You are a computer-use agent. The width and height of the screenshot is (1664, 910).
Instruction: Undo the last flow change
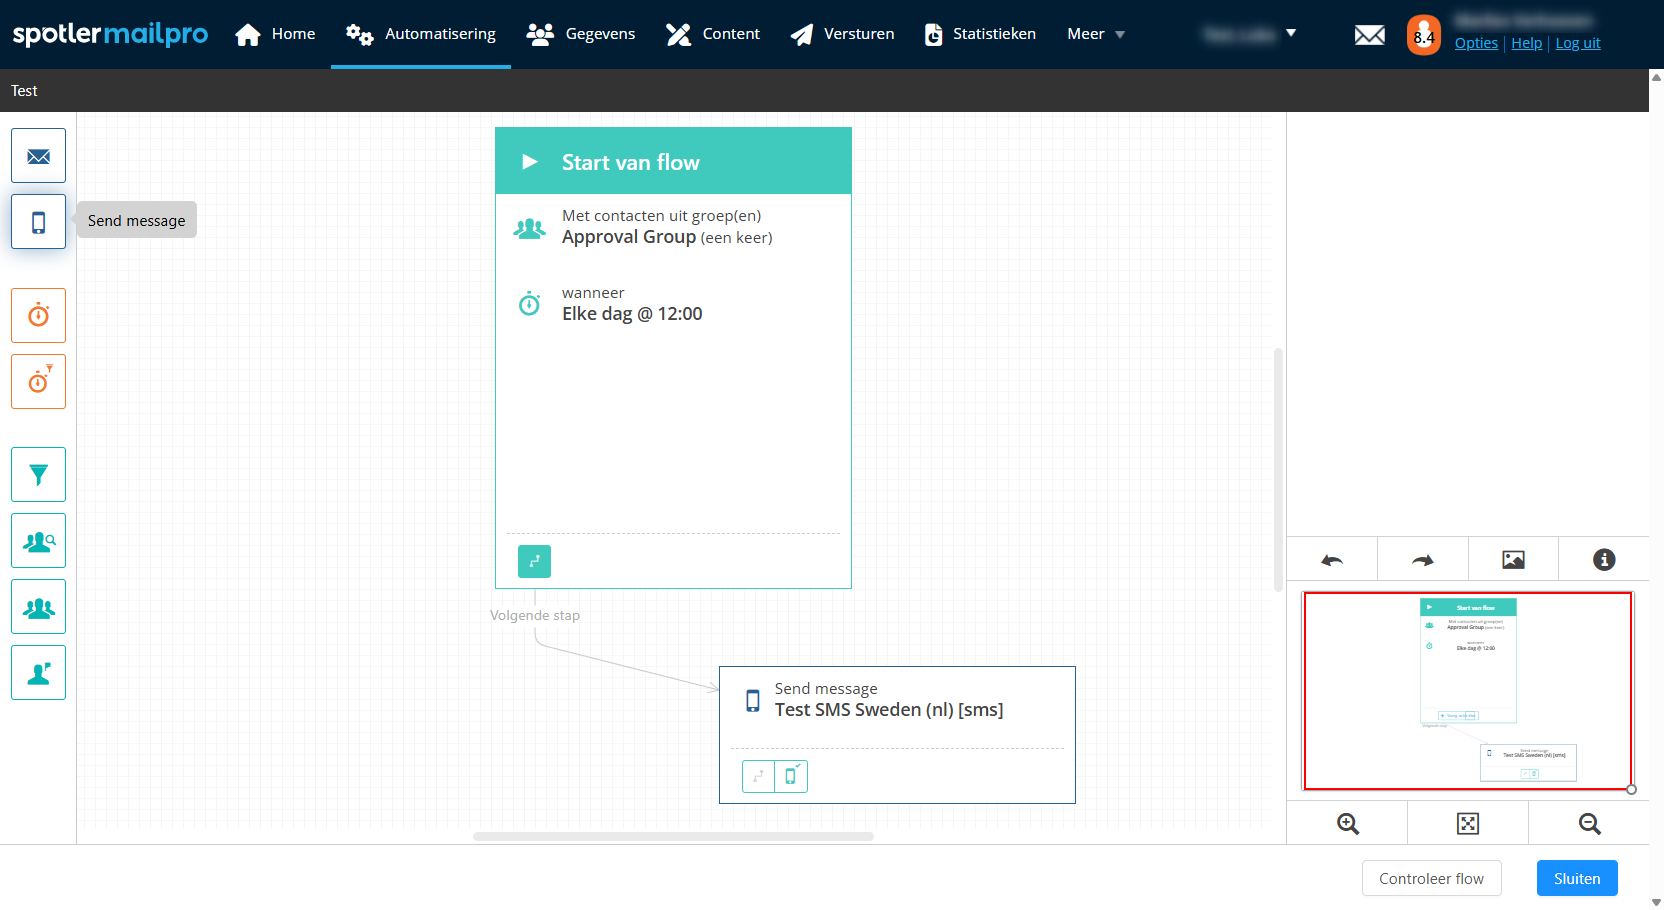1332,560
